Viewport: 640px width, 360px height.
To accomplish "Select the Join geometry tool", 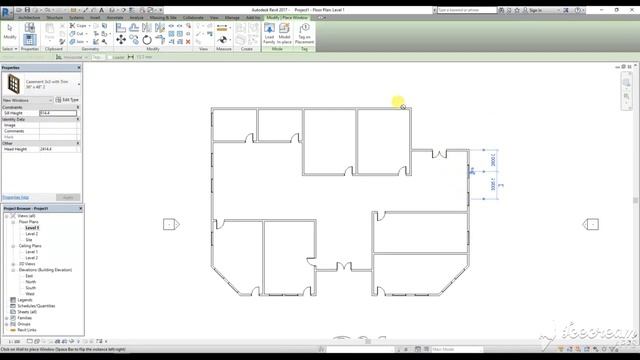I will point(78,42).
